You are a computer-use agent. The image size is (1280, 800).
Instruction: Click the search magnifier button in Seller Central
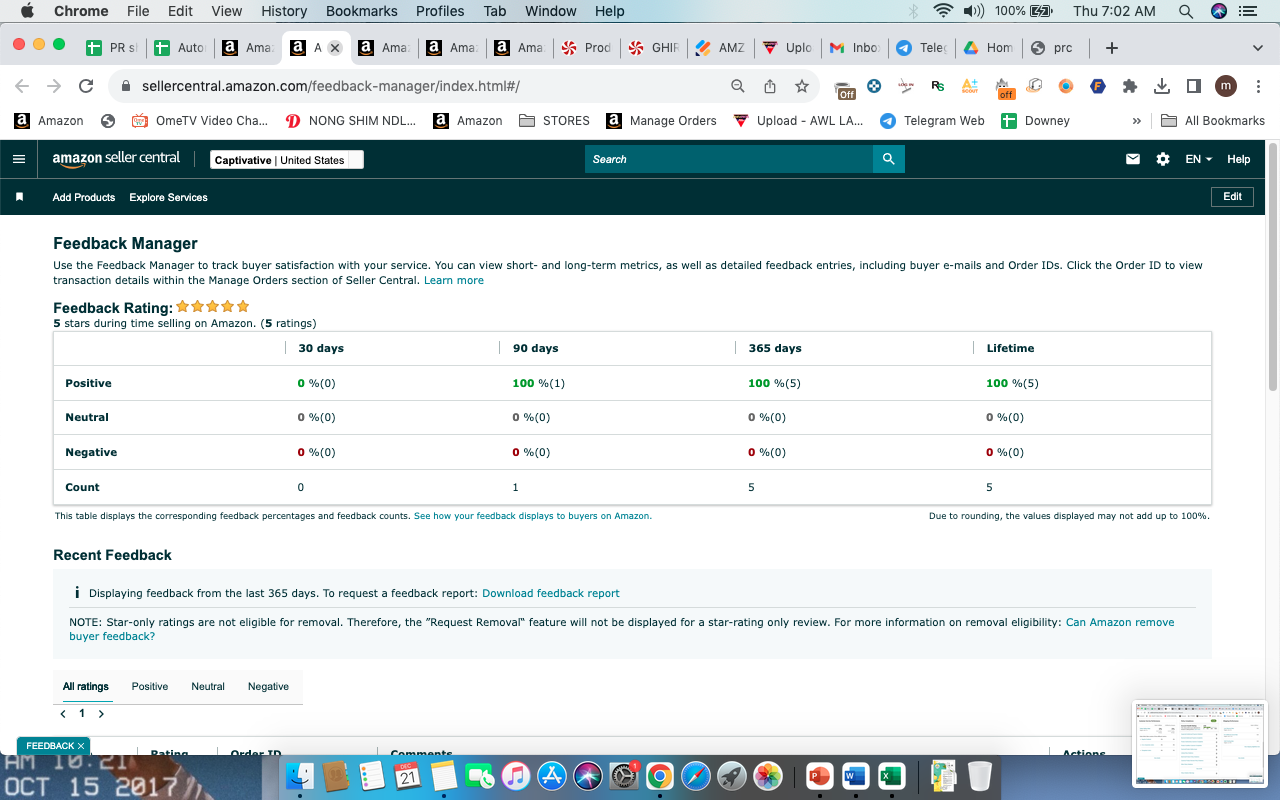(x=888, y=159)
